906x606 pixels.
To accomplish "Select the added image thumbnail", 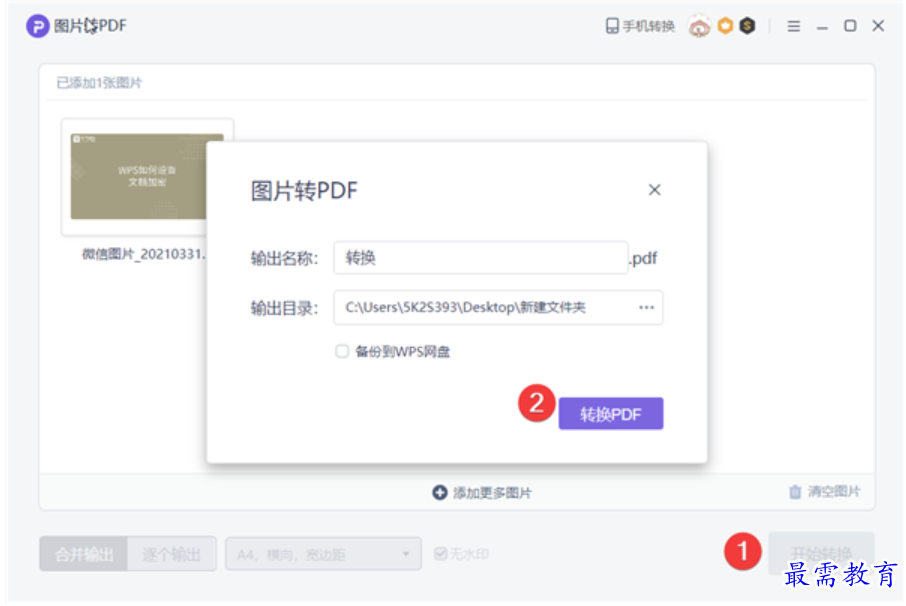I will point(147,177).
